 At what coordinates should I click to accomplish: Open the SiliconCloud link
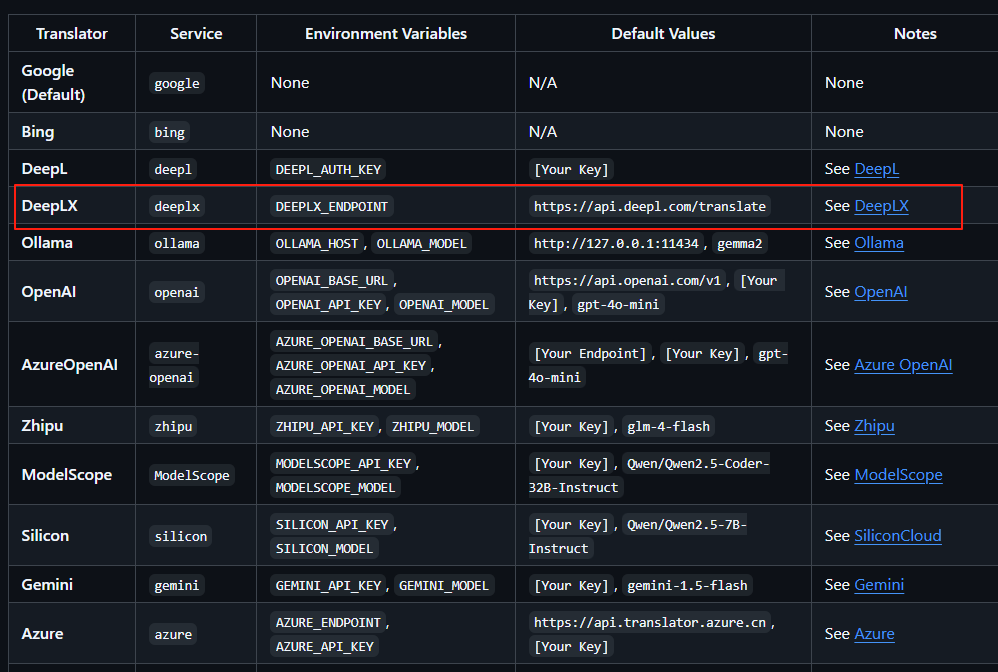897,536
